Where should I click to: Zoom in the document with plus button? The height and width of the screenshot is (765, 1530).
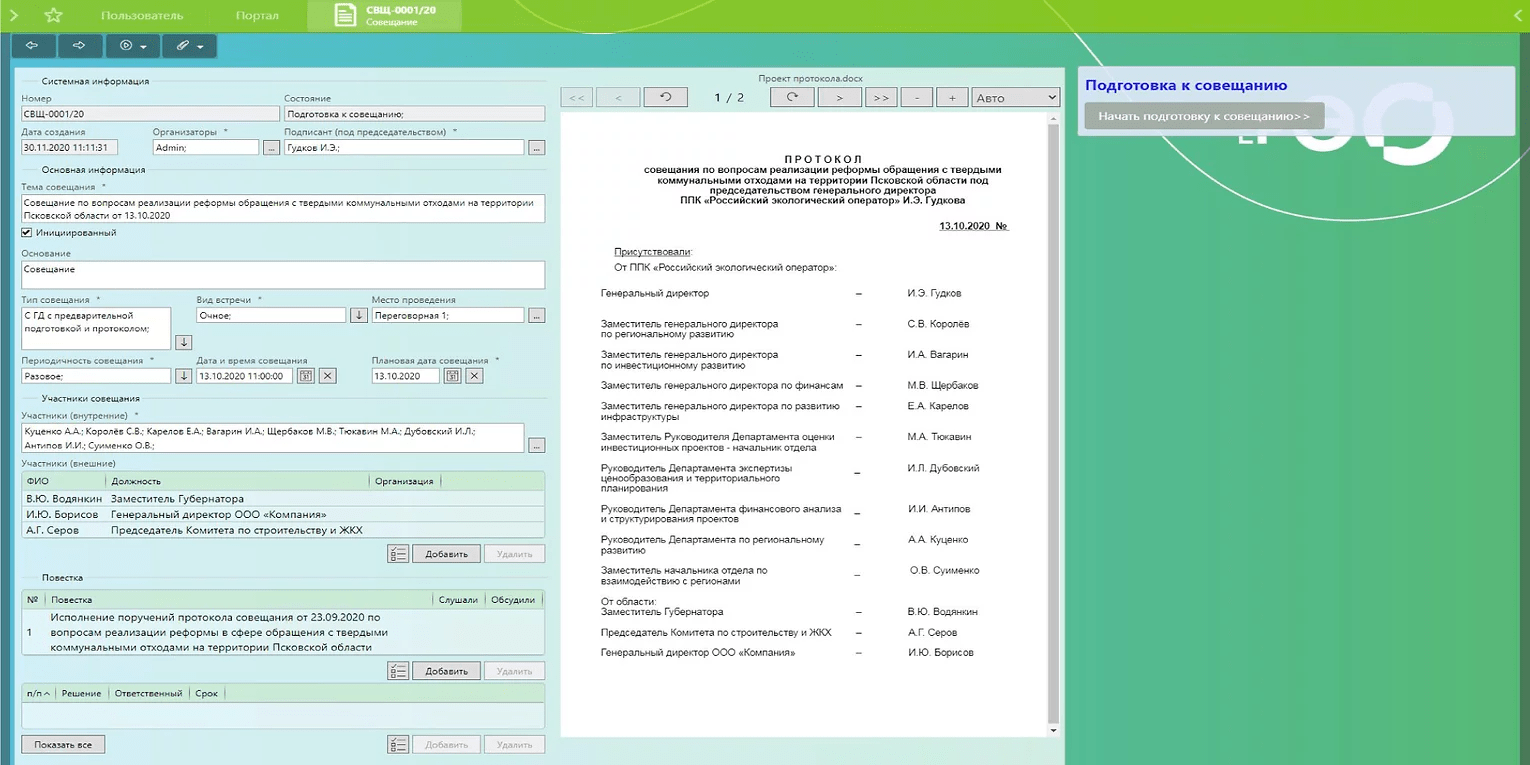[x=952, y=97]
